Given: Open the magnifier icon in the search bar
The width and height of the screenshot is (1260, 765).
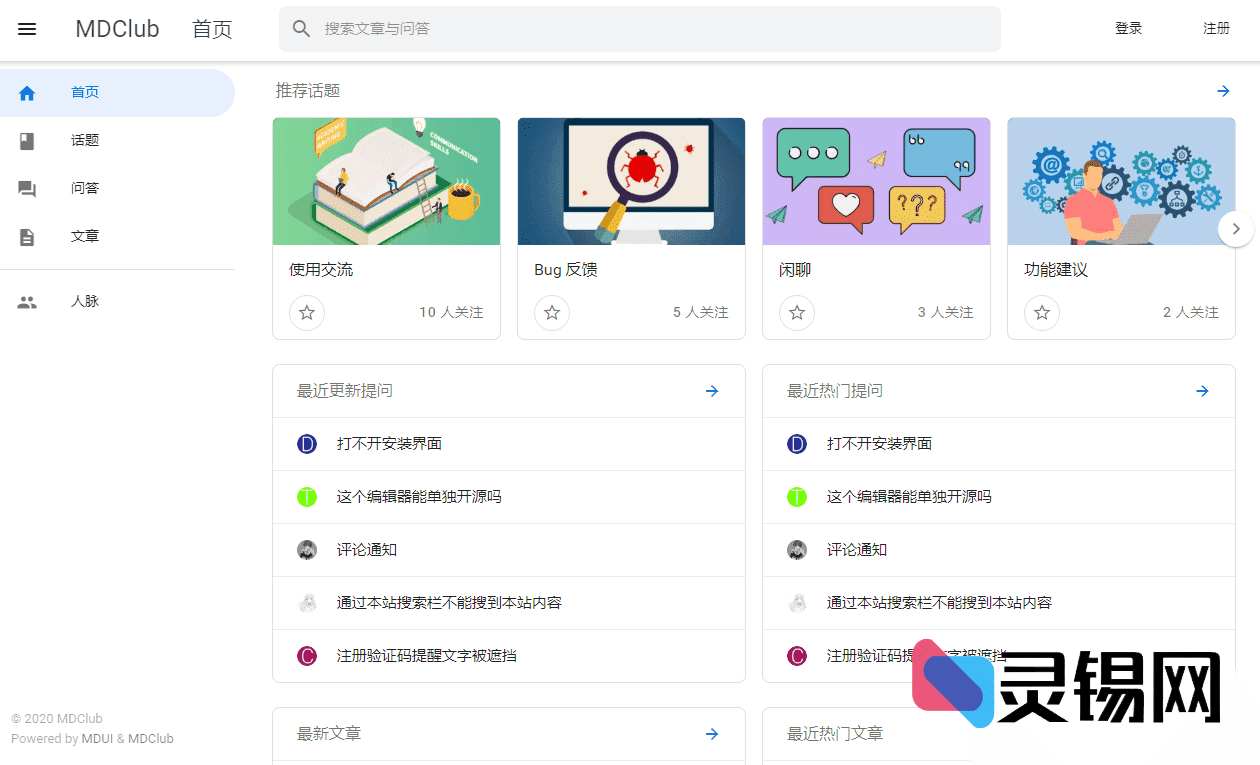Looking at the screenshot, I should [301, 29].
